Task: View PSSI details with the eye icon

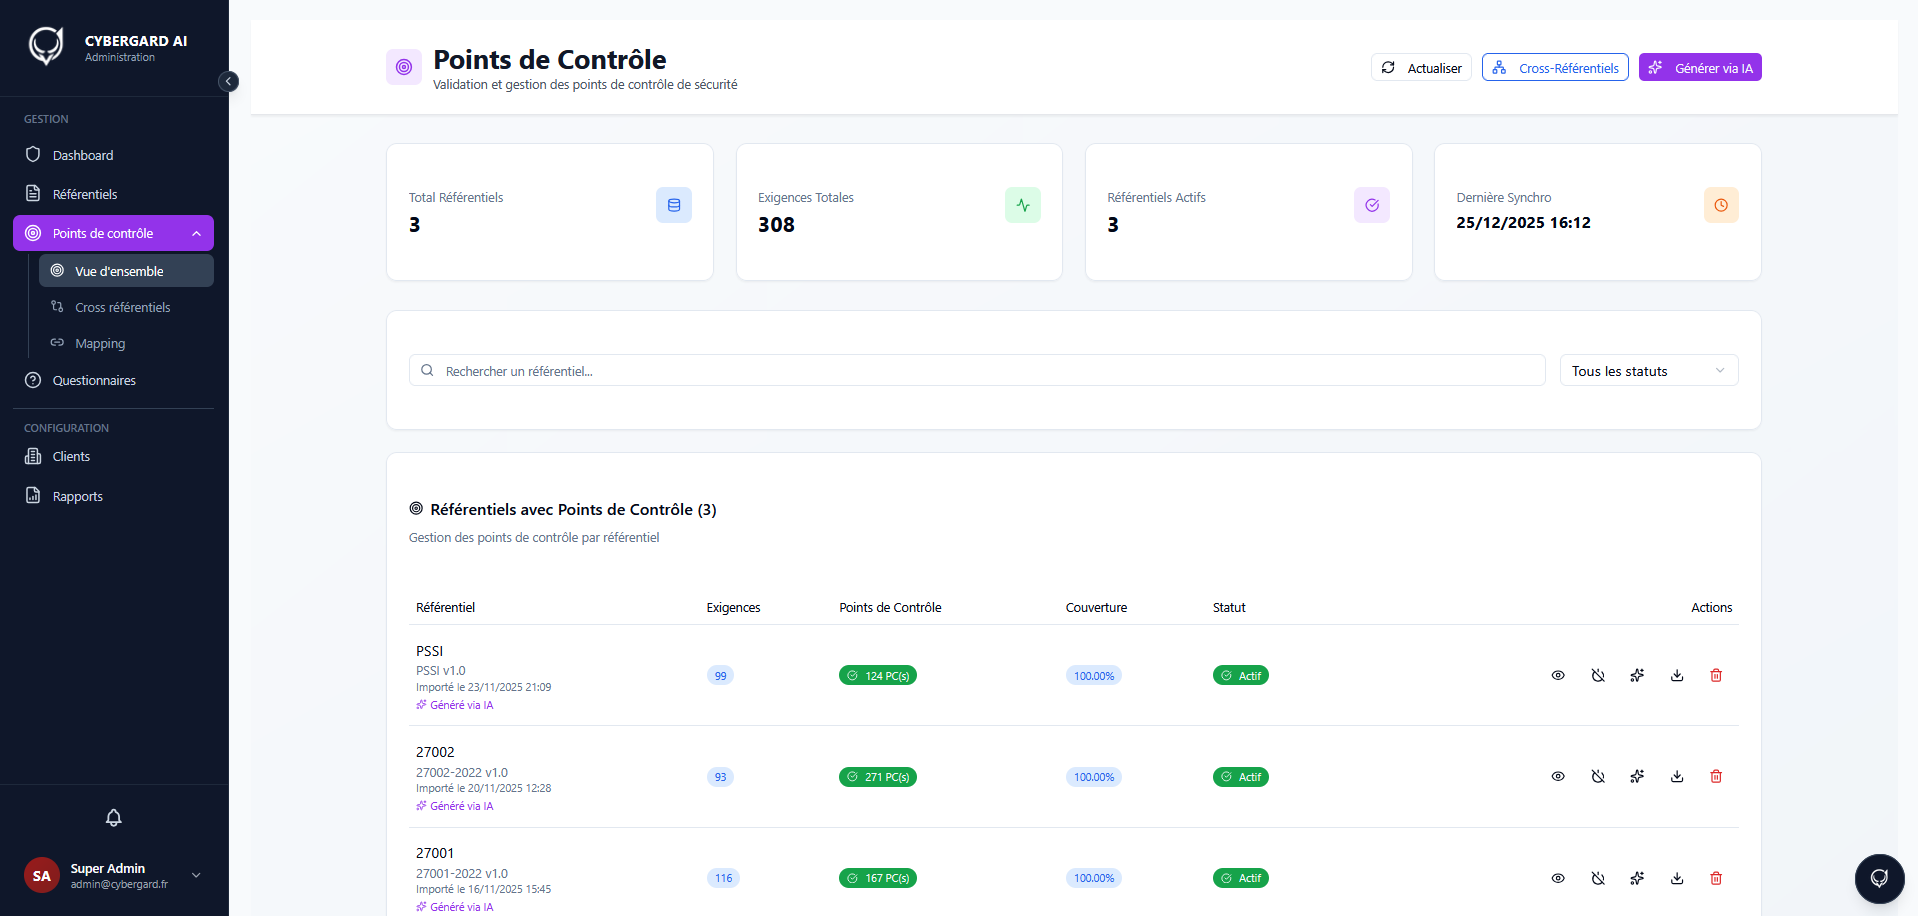Action: click(1558, 676)
